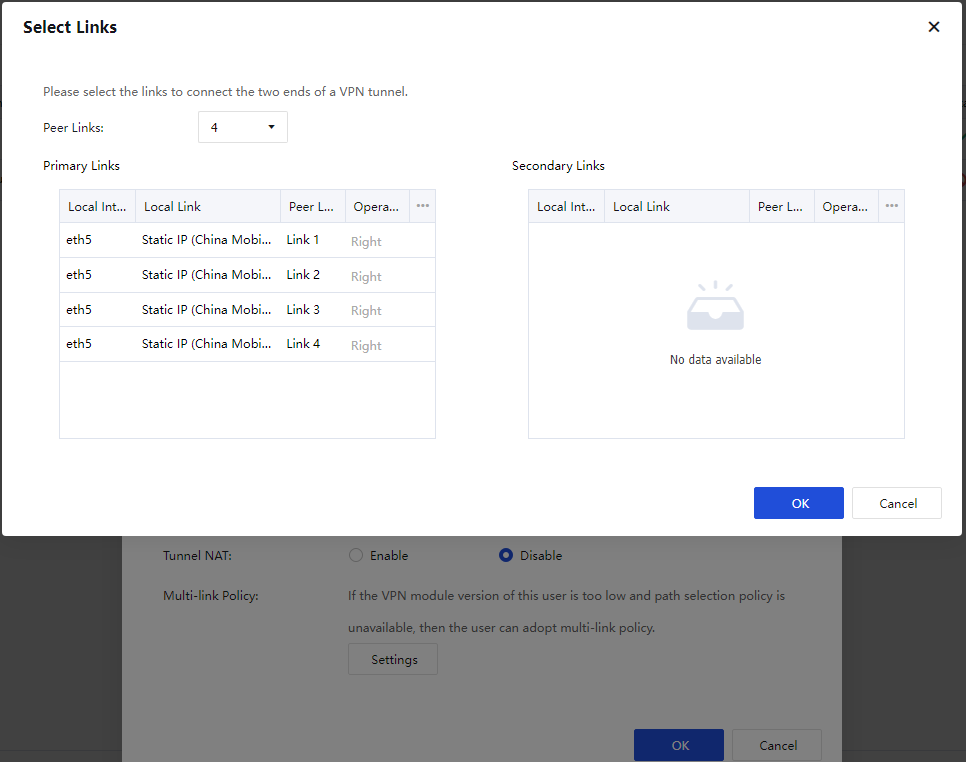Select Disable for Tunnel NAT
Screen dimensions: 966x762
point(506,555)
